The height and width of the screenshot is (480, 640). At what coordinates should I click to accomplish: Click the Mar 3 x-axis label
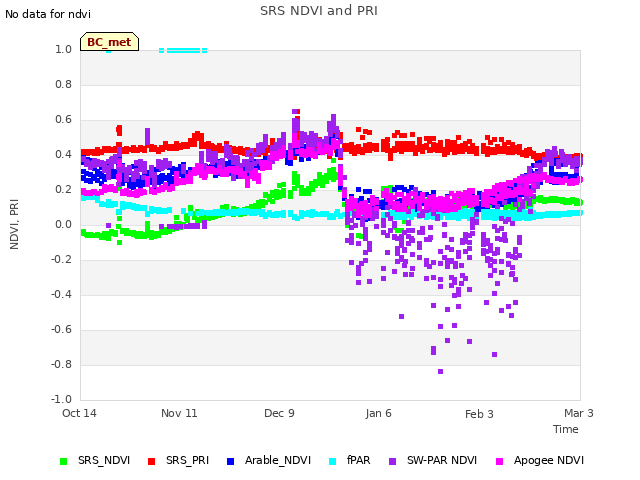pos(579,413)
